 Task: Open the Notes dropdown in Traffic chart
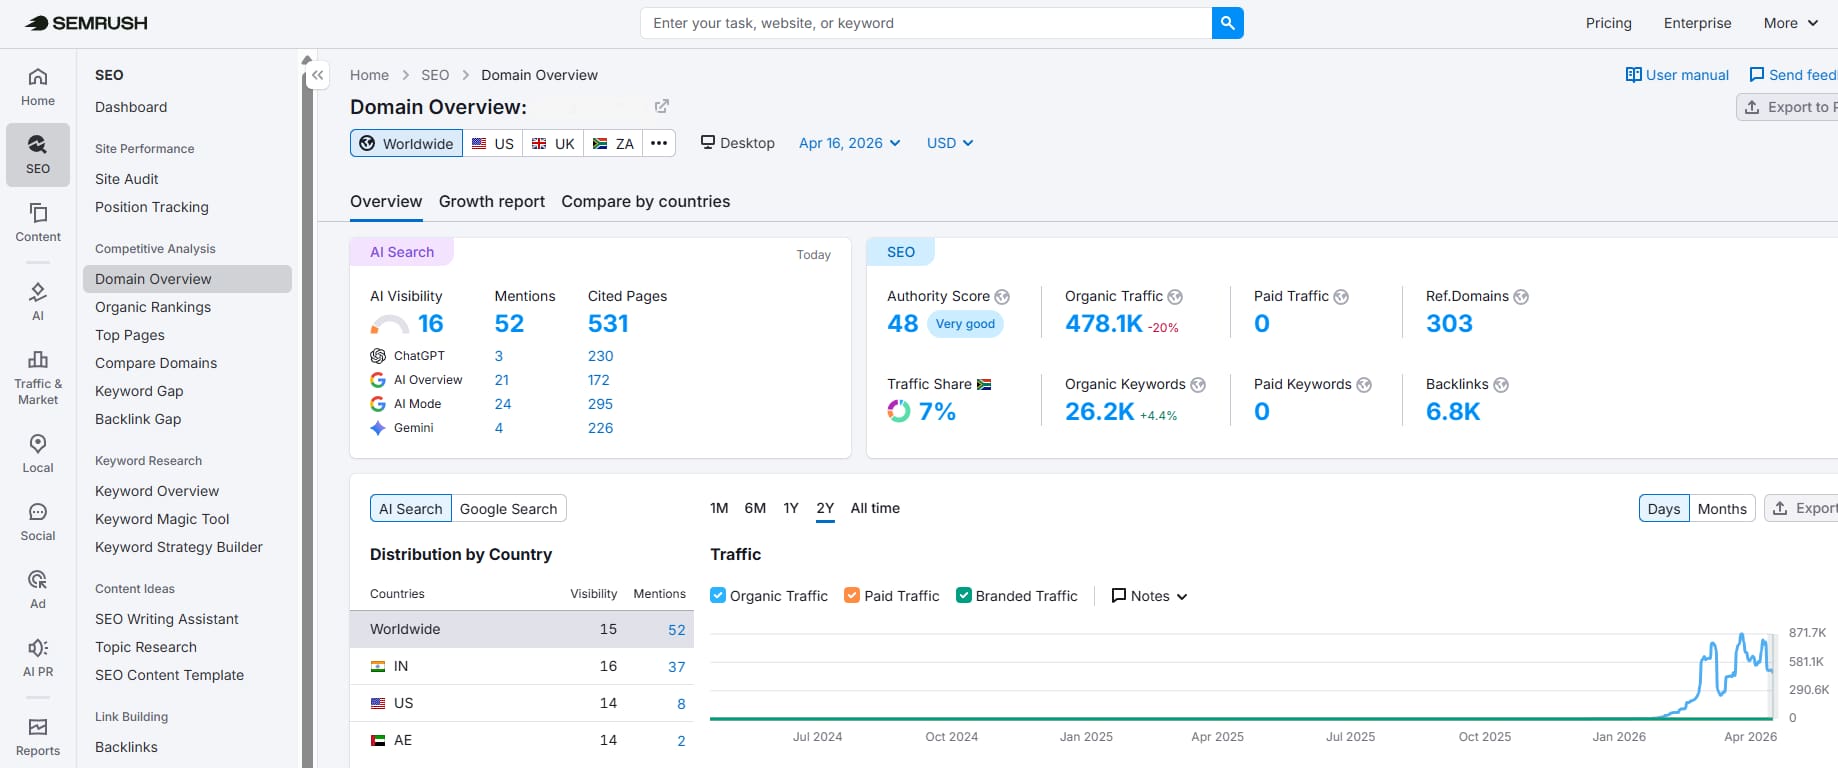pos(1149,596)
